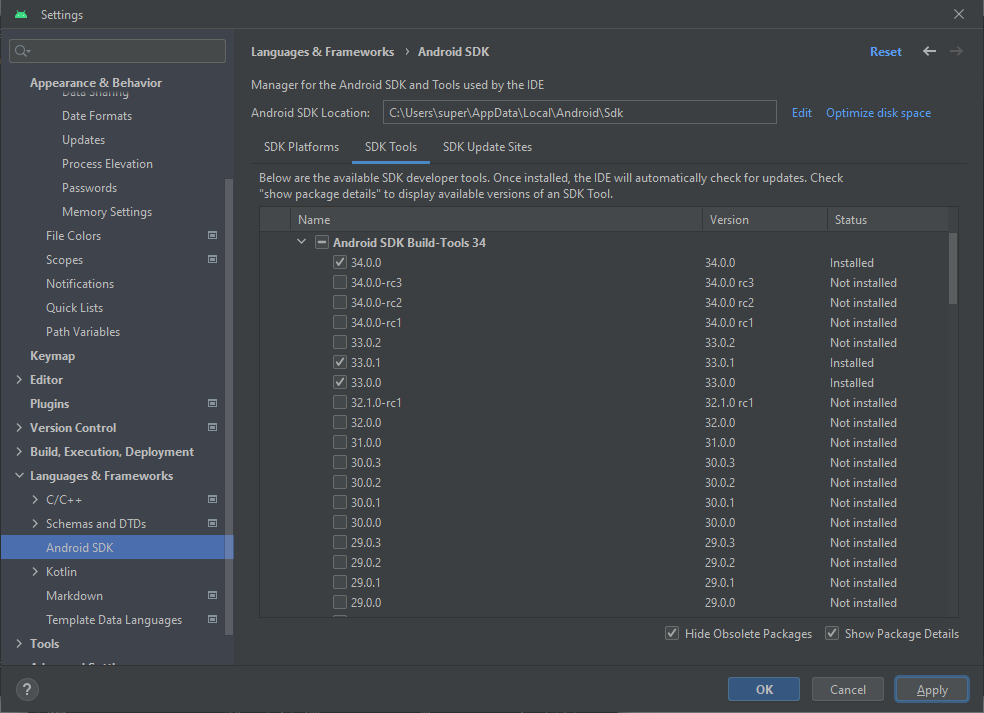Click the project-level icon beside Scopes
984x713 pixels.
(212, 260)
